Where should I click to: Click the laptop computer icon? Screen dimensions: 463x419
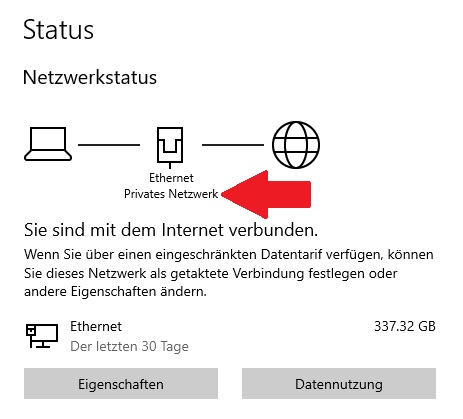[x=48, y=144]
